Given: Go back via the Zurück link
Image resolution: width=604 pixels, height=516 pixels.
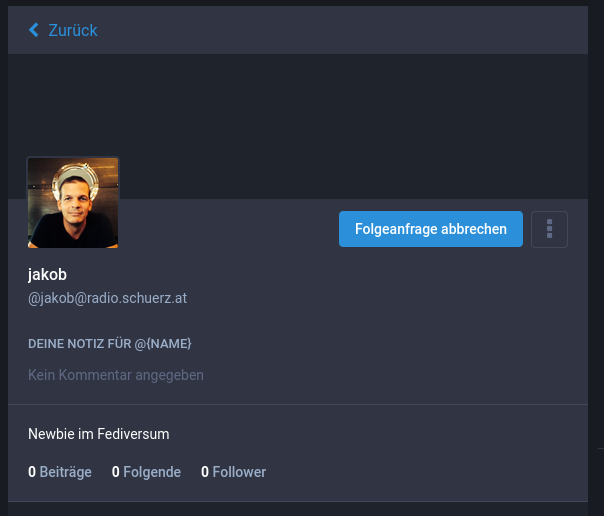Looking at the screenshot, I should click(x=63, y=30).
